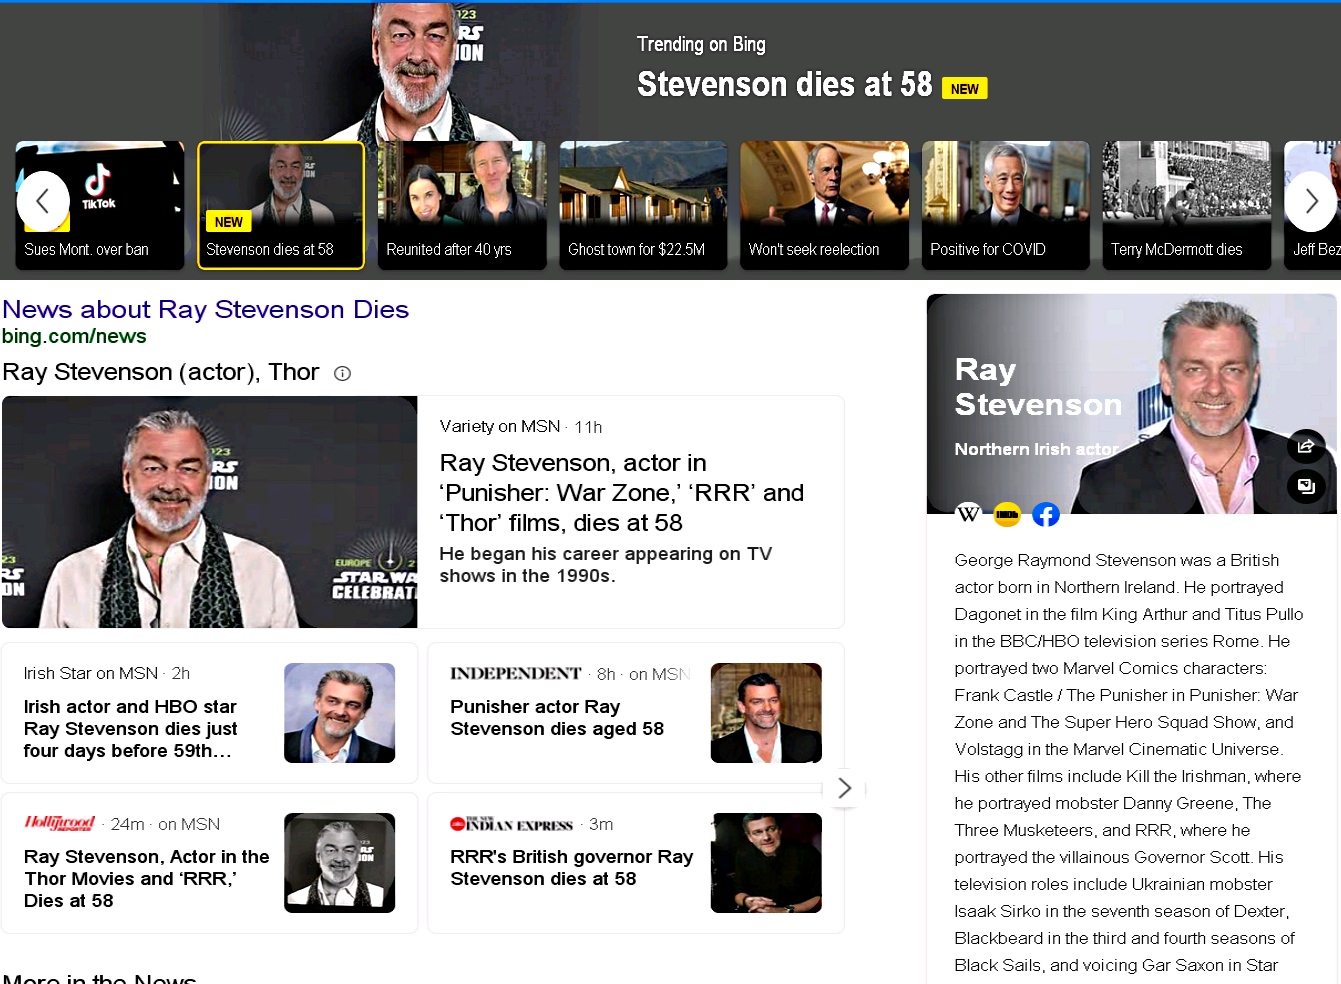This screenshot has height=984, width=1341.
Task: Go to previous trending carousel items
Action: pyautogui.click(x=42, y=201)
